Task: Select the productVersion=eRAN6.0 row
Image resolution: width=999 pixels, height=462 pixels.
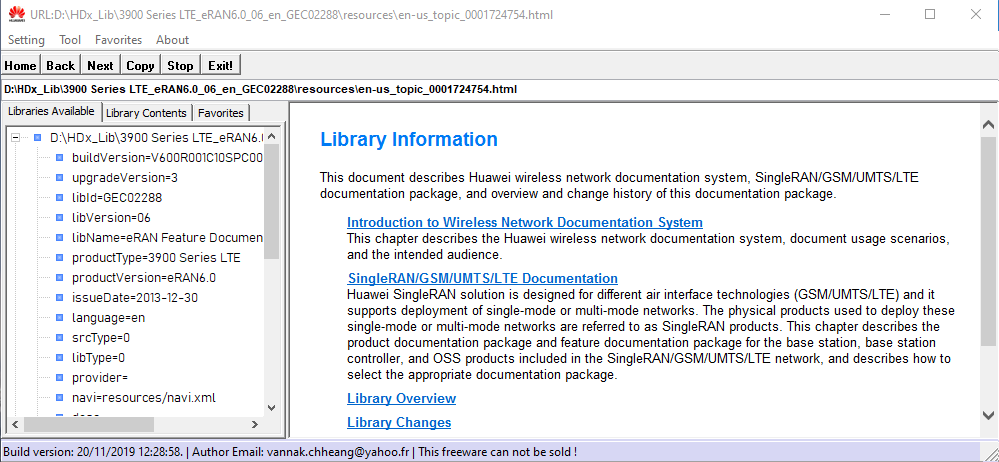Action: pyautogui.click(x=144, y=278)
